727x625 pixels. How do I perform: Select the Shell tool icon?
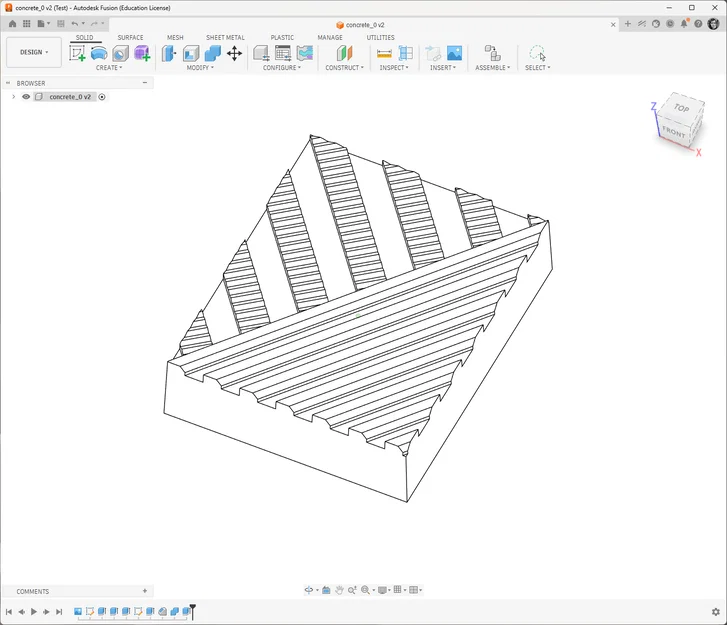(x=191, y=53)
